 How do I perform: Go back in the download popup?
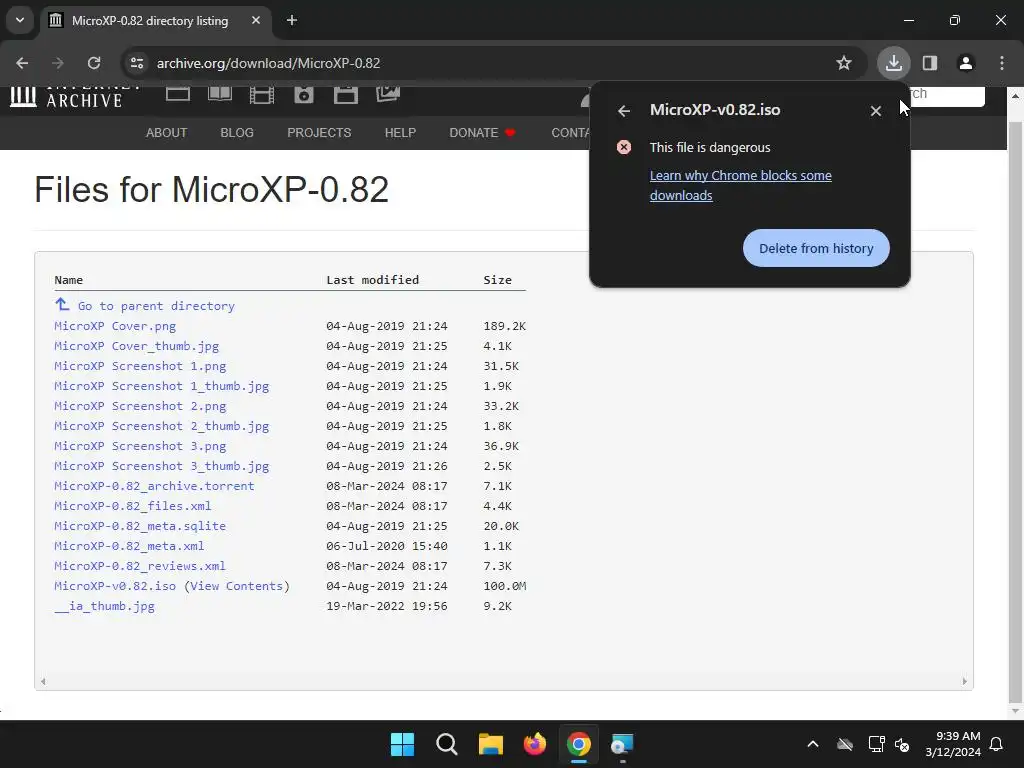pos(624,111)
